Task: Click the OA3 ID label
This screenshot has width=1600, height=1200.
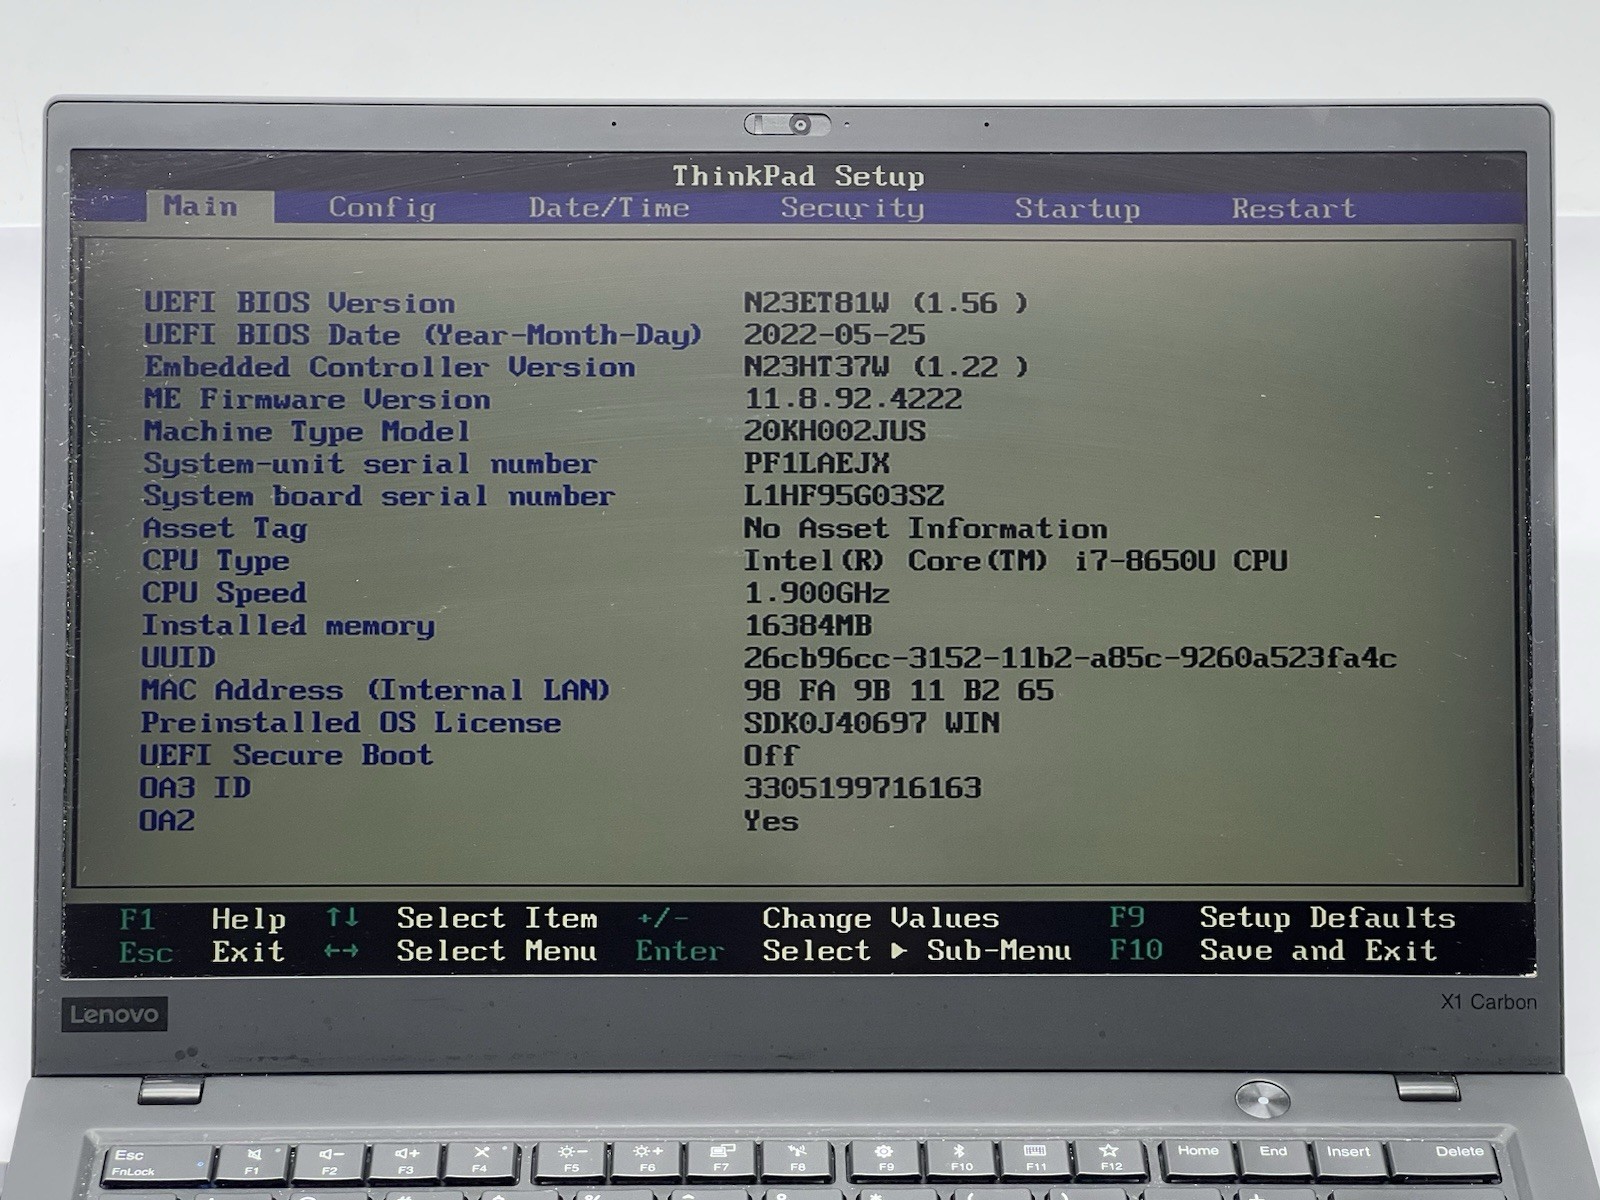Action: (195, 787)
